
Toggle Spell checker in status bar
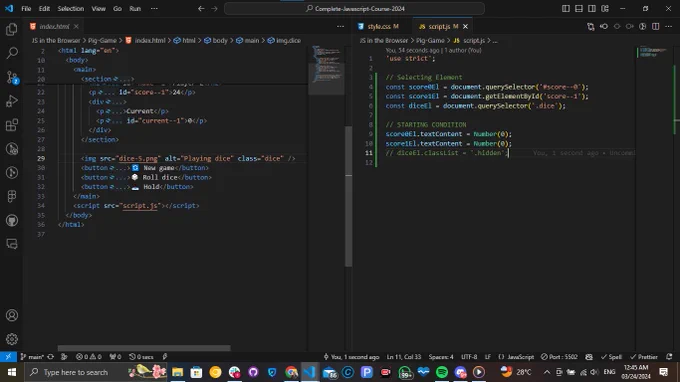click(611, 357)
